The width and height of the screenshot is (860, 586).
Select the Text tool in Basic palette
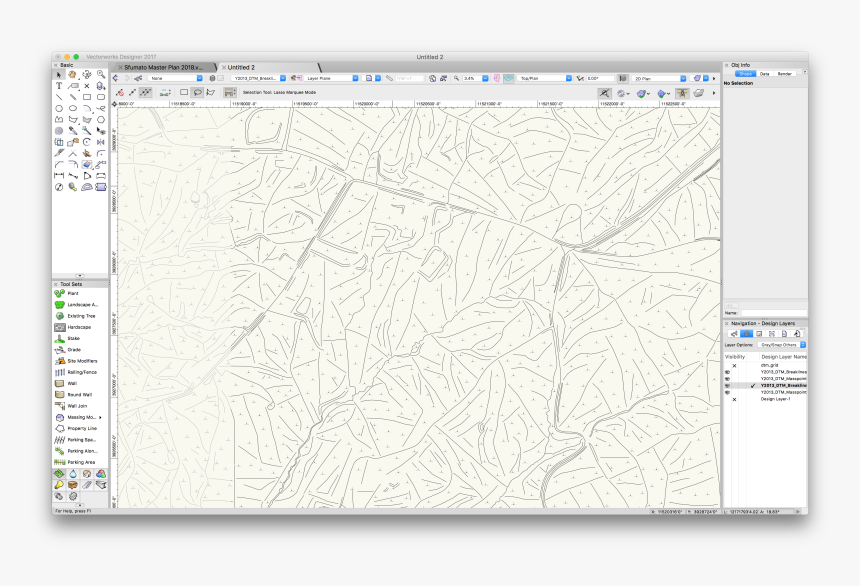(58, 86)
